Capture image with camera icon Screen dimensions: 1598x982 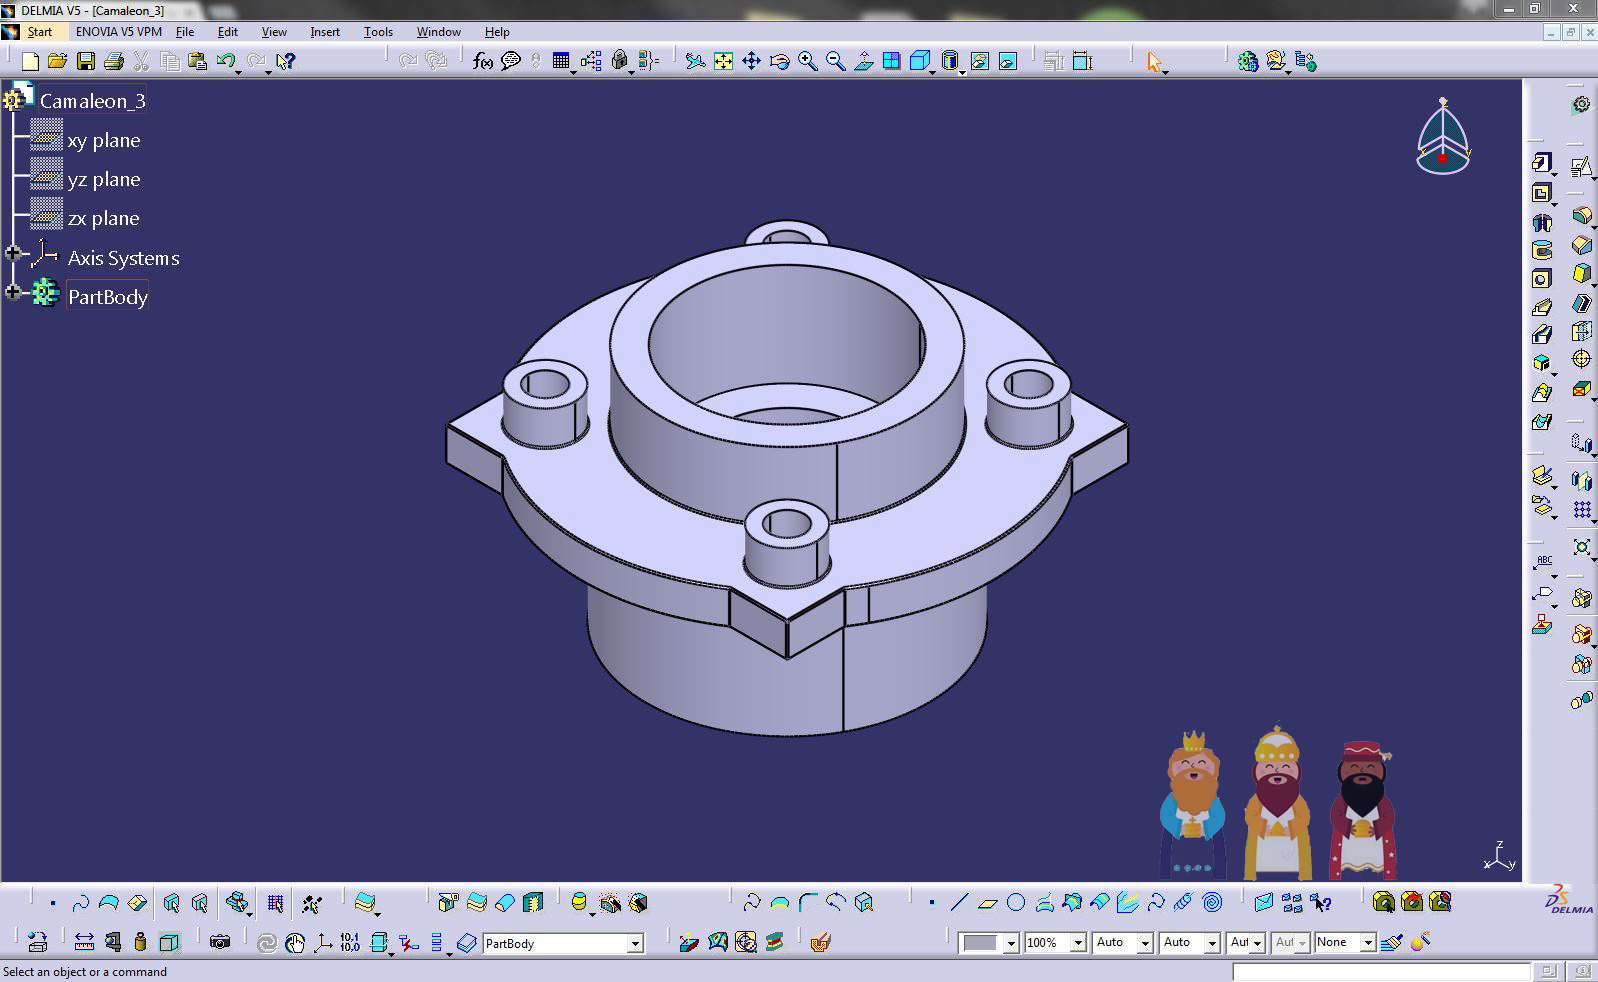coord(220,942)
